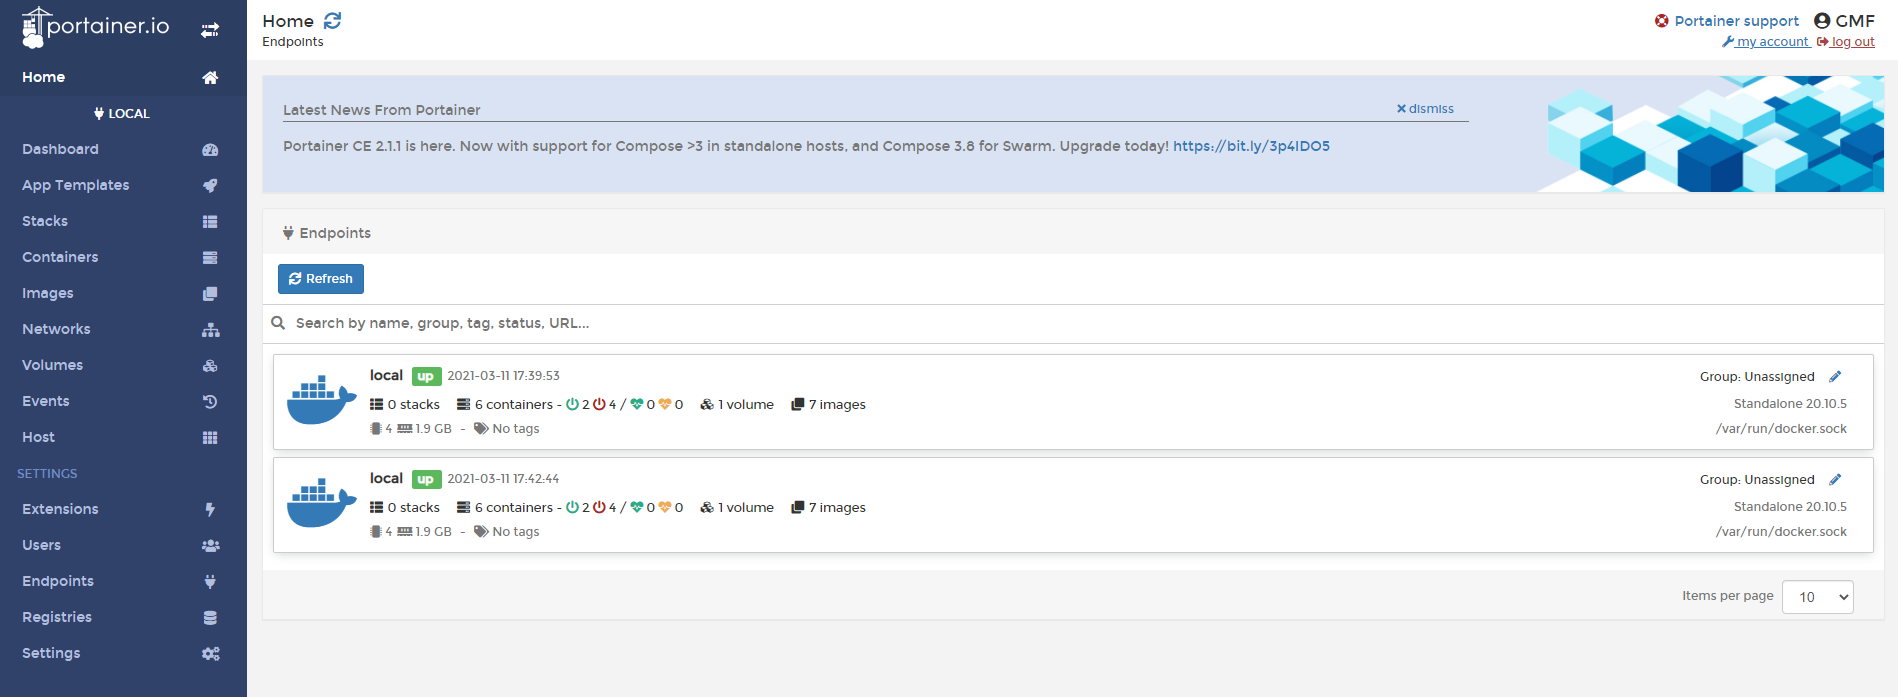The height and width of the screenshot is (697, 1898).
Task: Click the Dashboard gauge icon in sidebar
Action: [210, 150]
